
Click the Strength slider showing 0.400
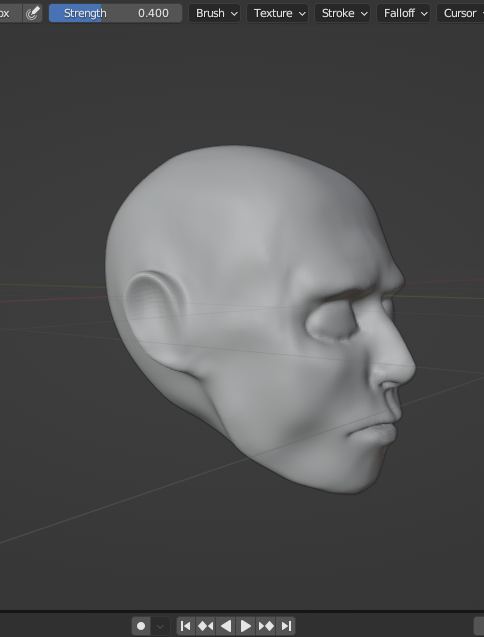pos(115,13)
